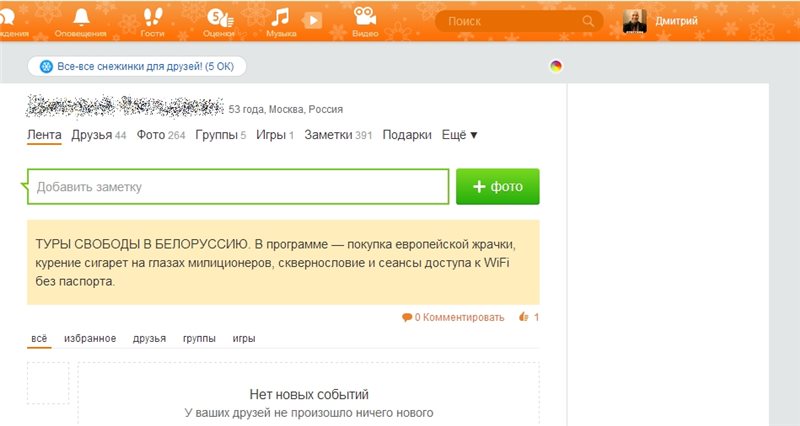Click the search magnifier icon
The image size is (800, 426).
tap(588, 21)
